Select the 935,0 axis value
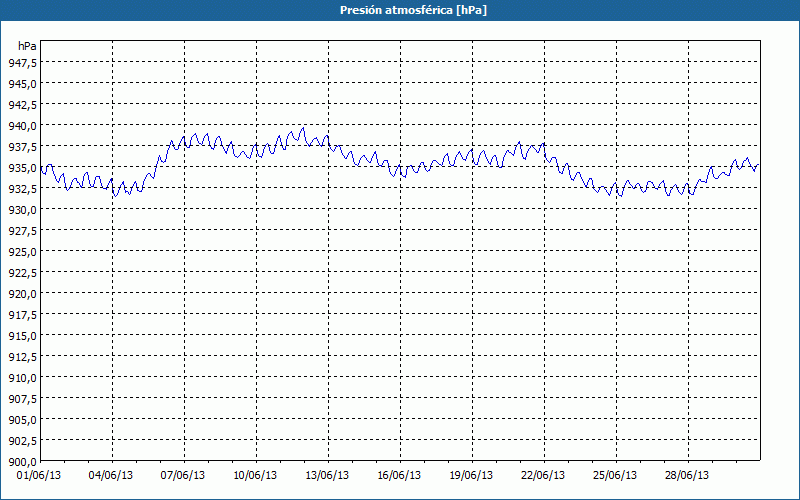The image size is (800, 500). pyautogui.click(x=22, y=167)
